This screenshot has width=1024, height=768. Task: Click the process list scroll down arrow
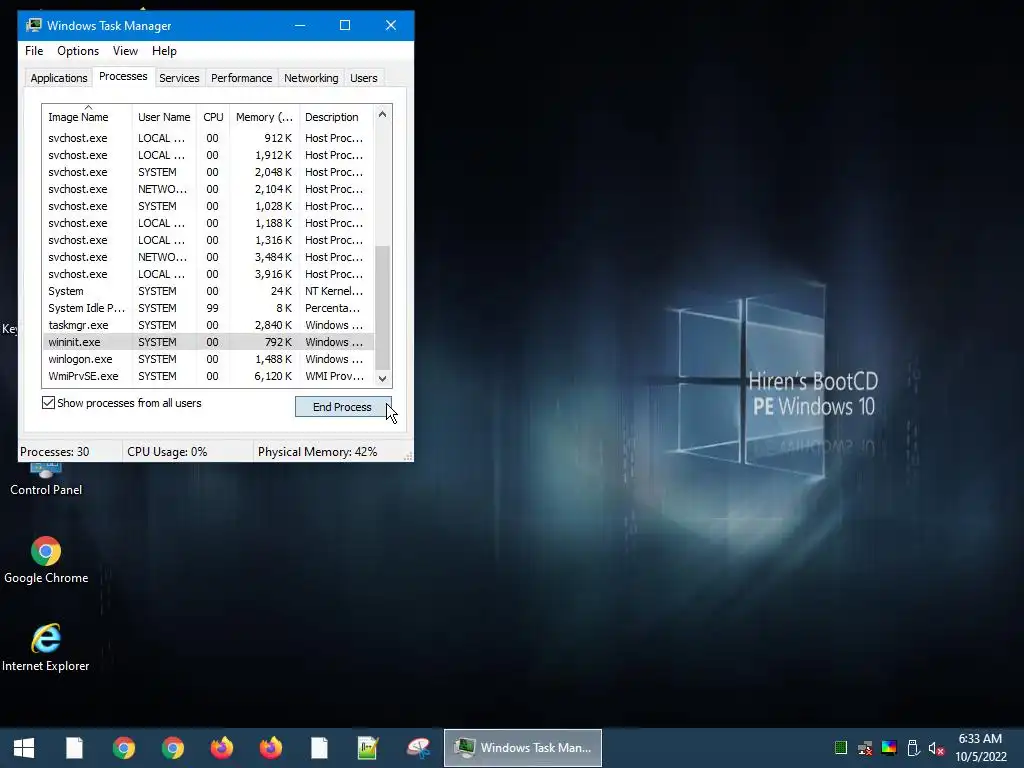coord(383,378)
